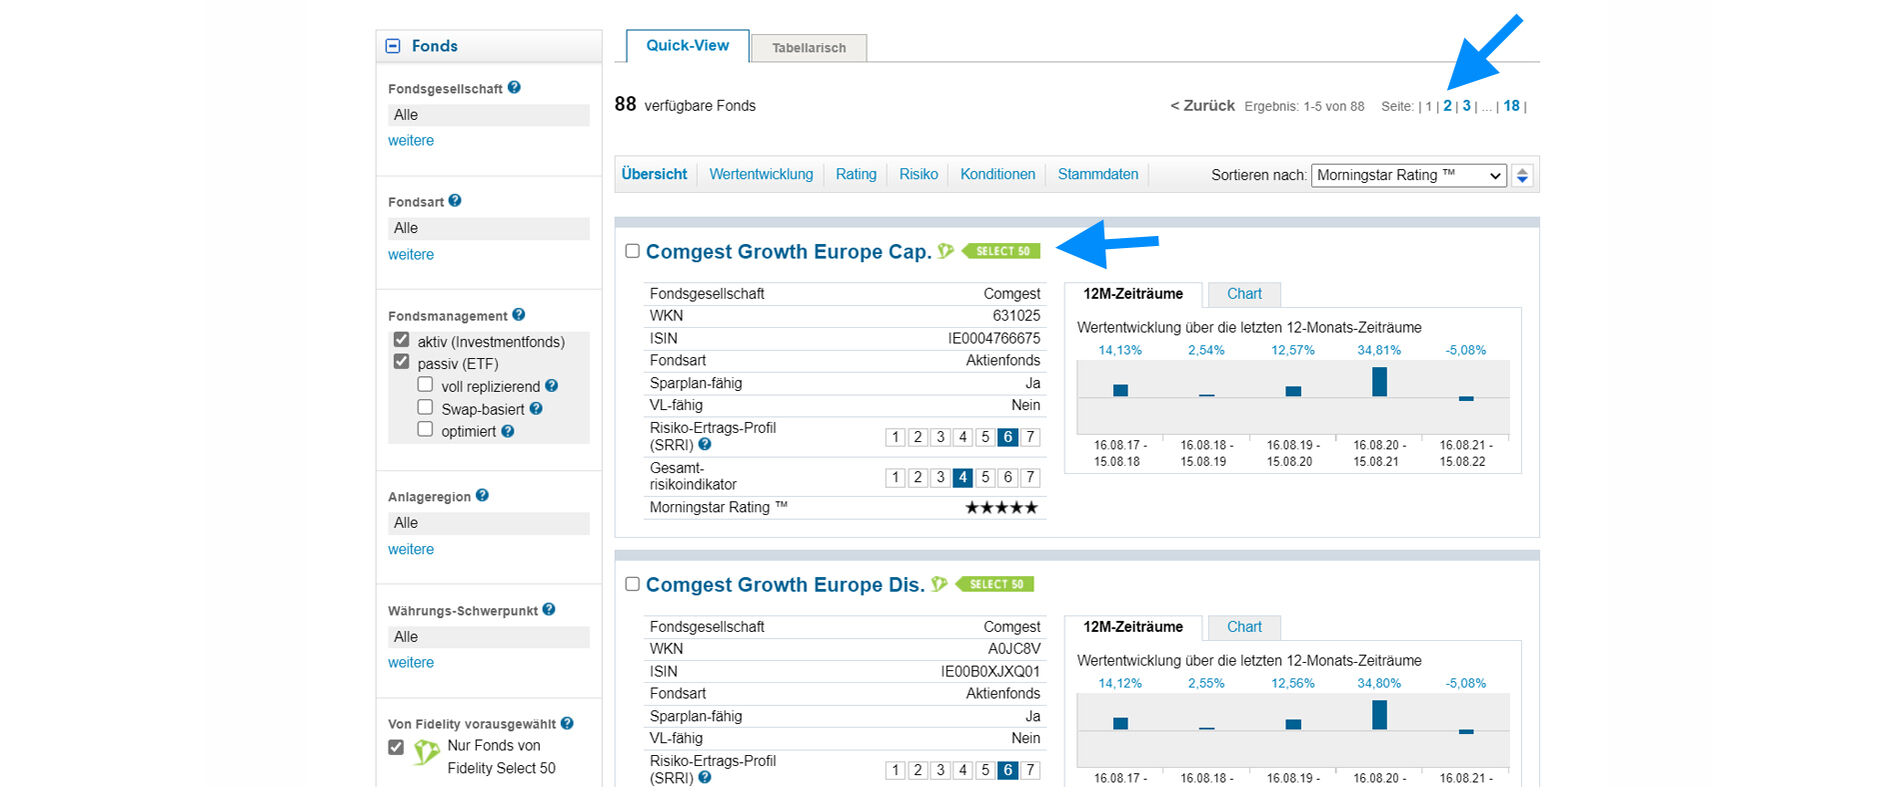Click 34,81% bar in Europe Cap. chart

(1379, 381)
